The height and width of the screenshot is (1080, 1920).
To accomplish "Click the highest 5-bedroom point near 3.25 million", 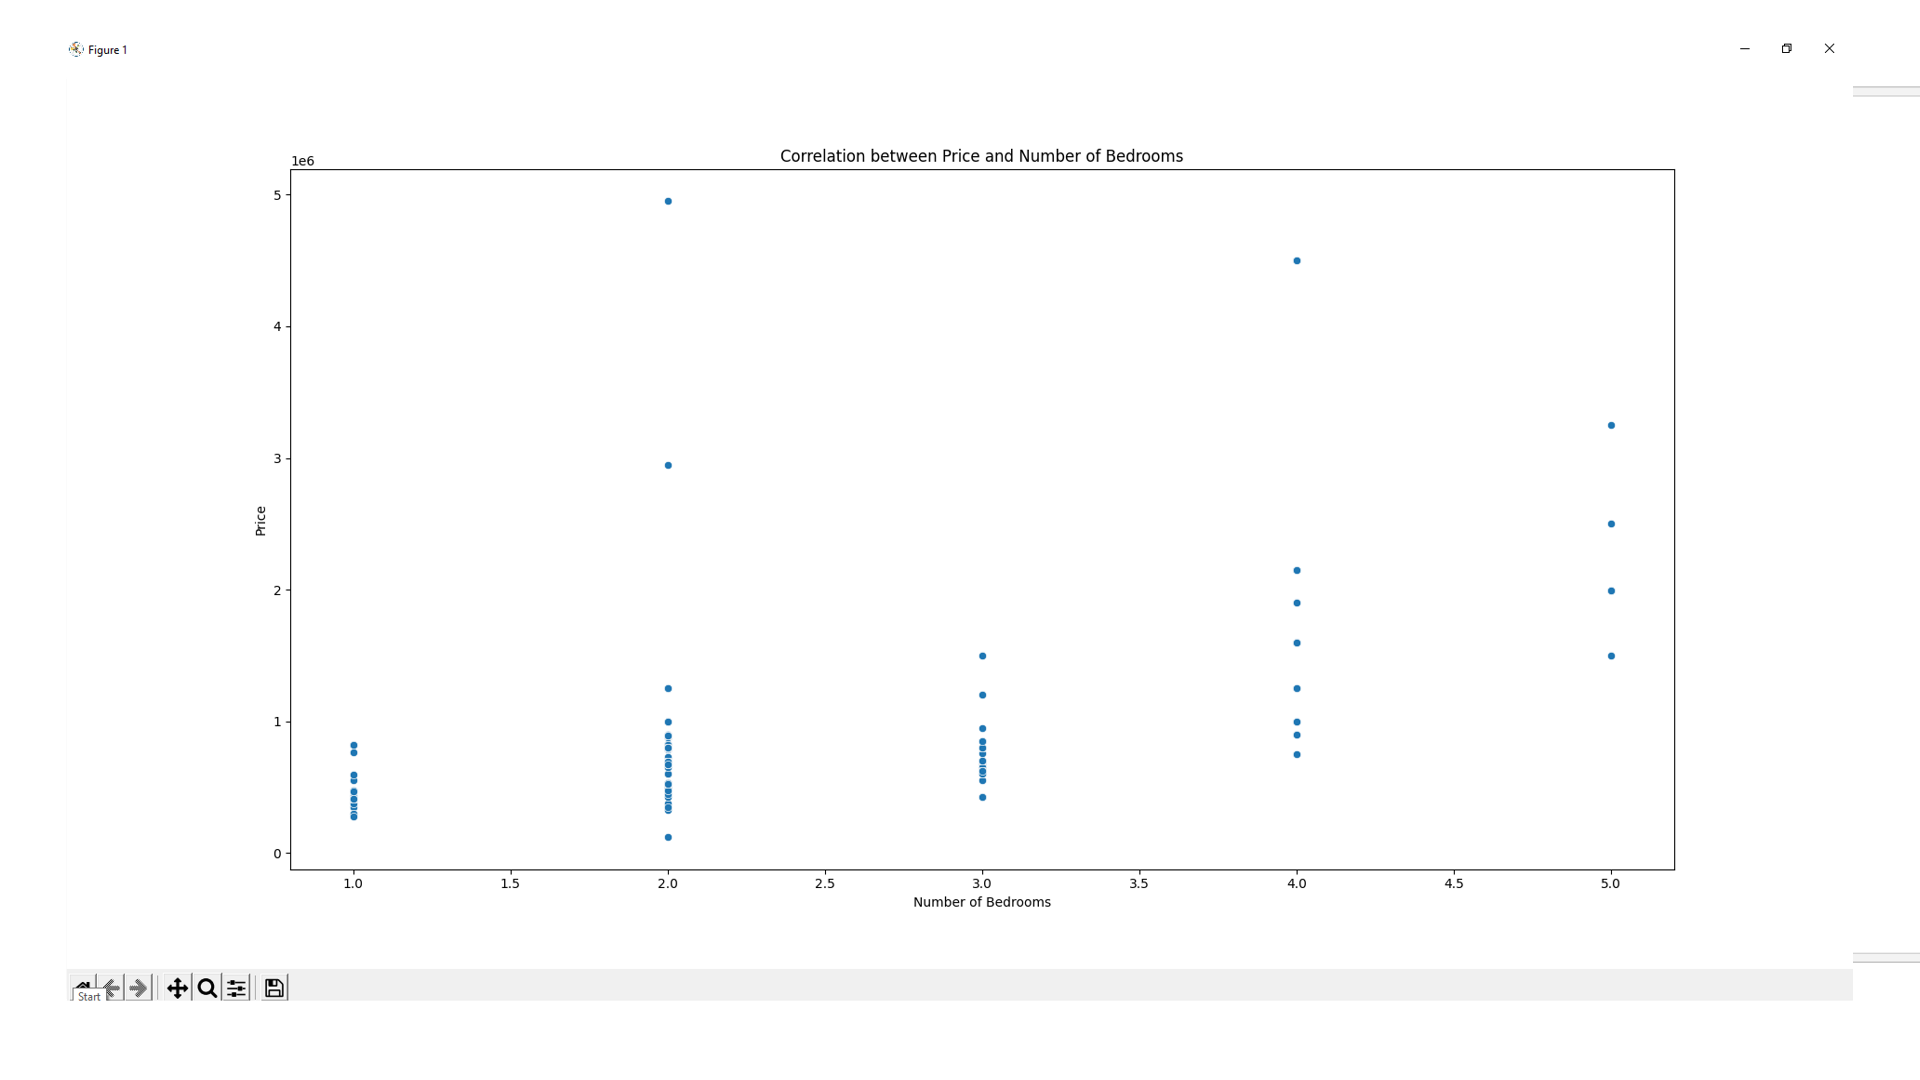I will (x=1611, y=425).
